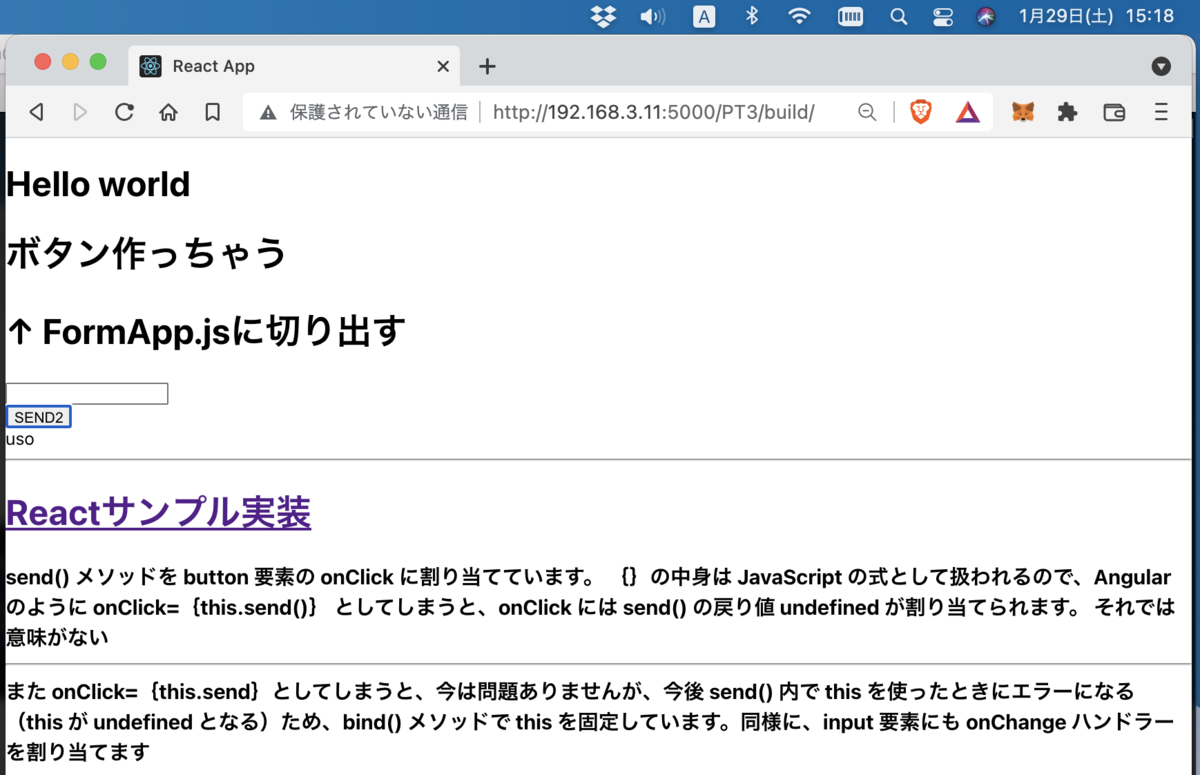The width and height of the screenshot is (1200, 775).
Task: Open the macOS Bluetooth status menu
Action: [751, 16]
